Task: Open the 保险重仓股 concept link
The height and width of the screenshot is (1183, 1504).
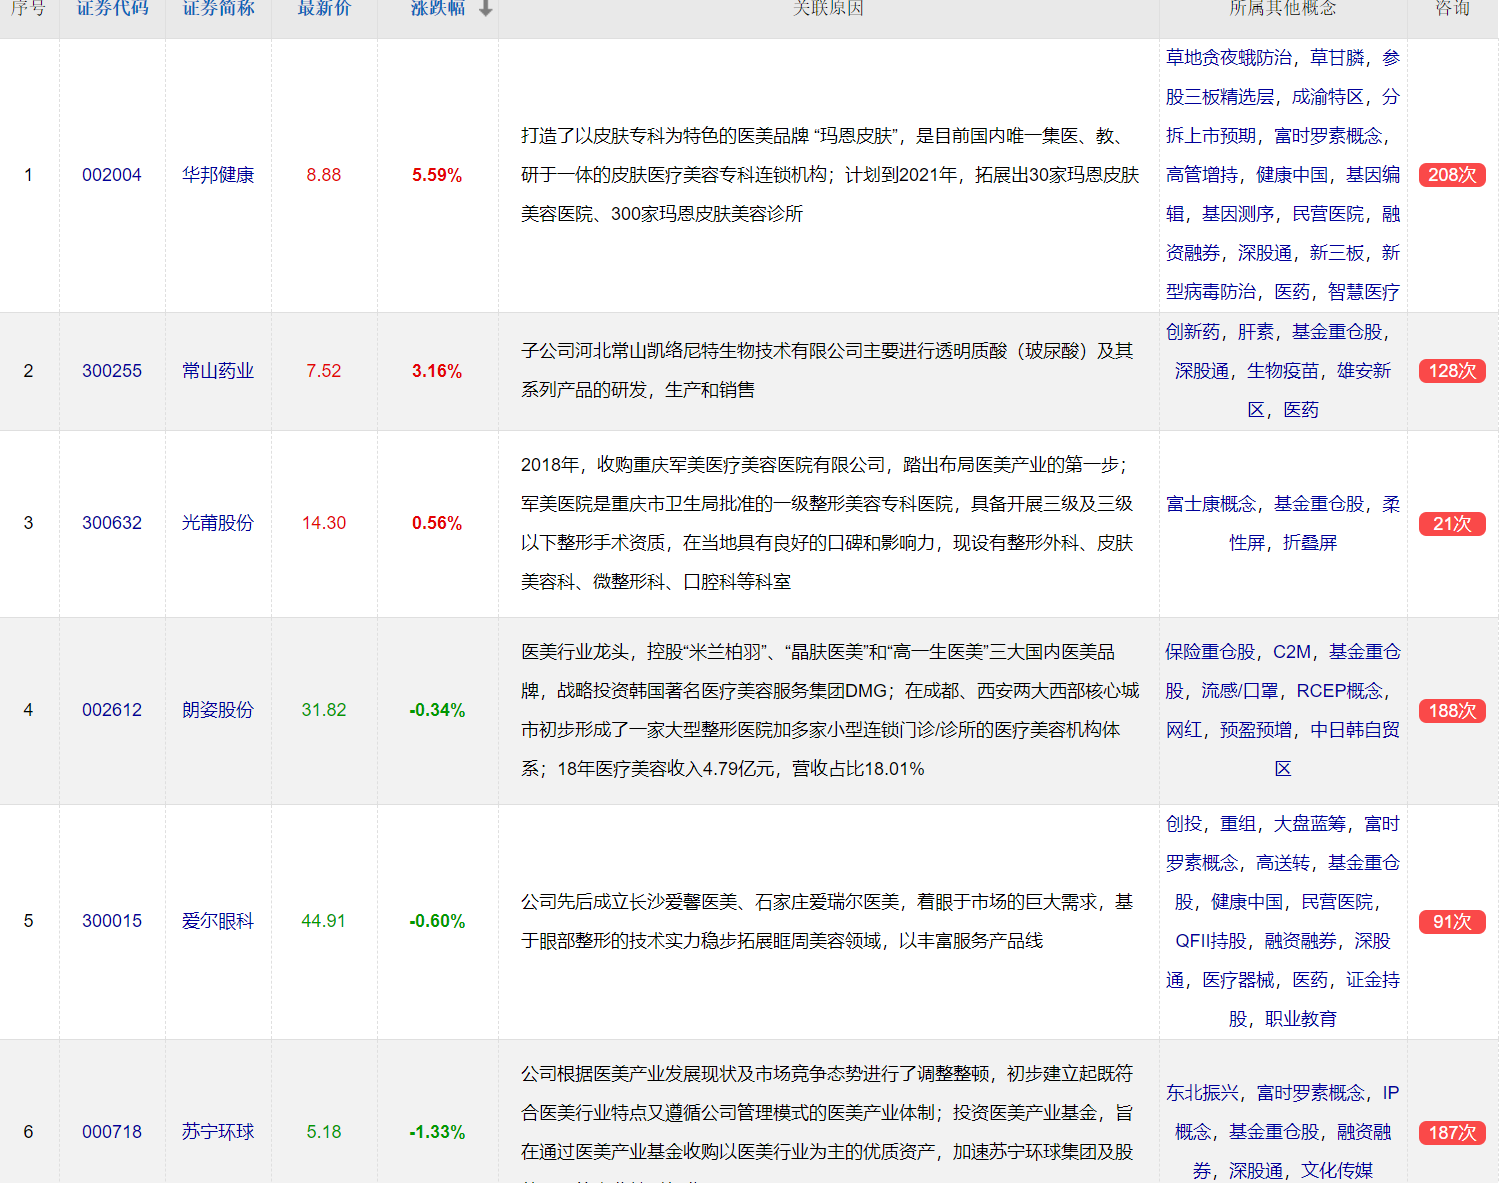Action: coord(1210,652)
